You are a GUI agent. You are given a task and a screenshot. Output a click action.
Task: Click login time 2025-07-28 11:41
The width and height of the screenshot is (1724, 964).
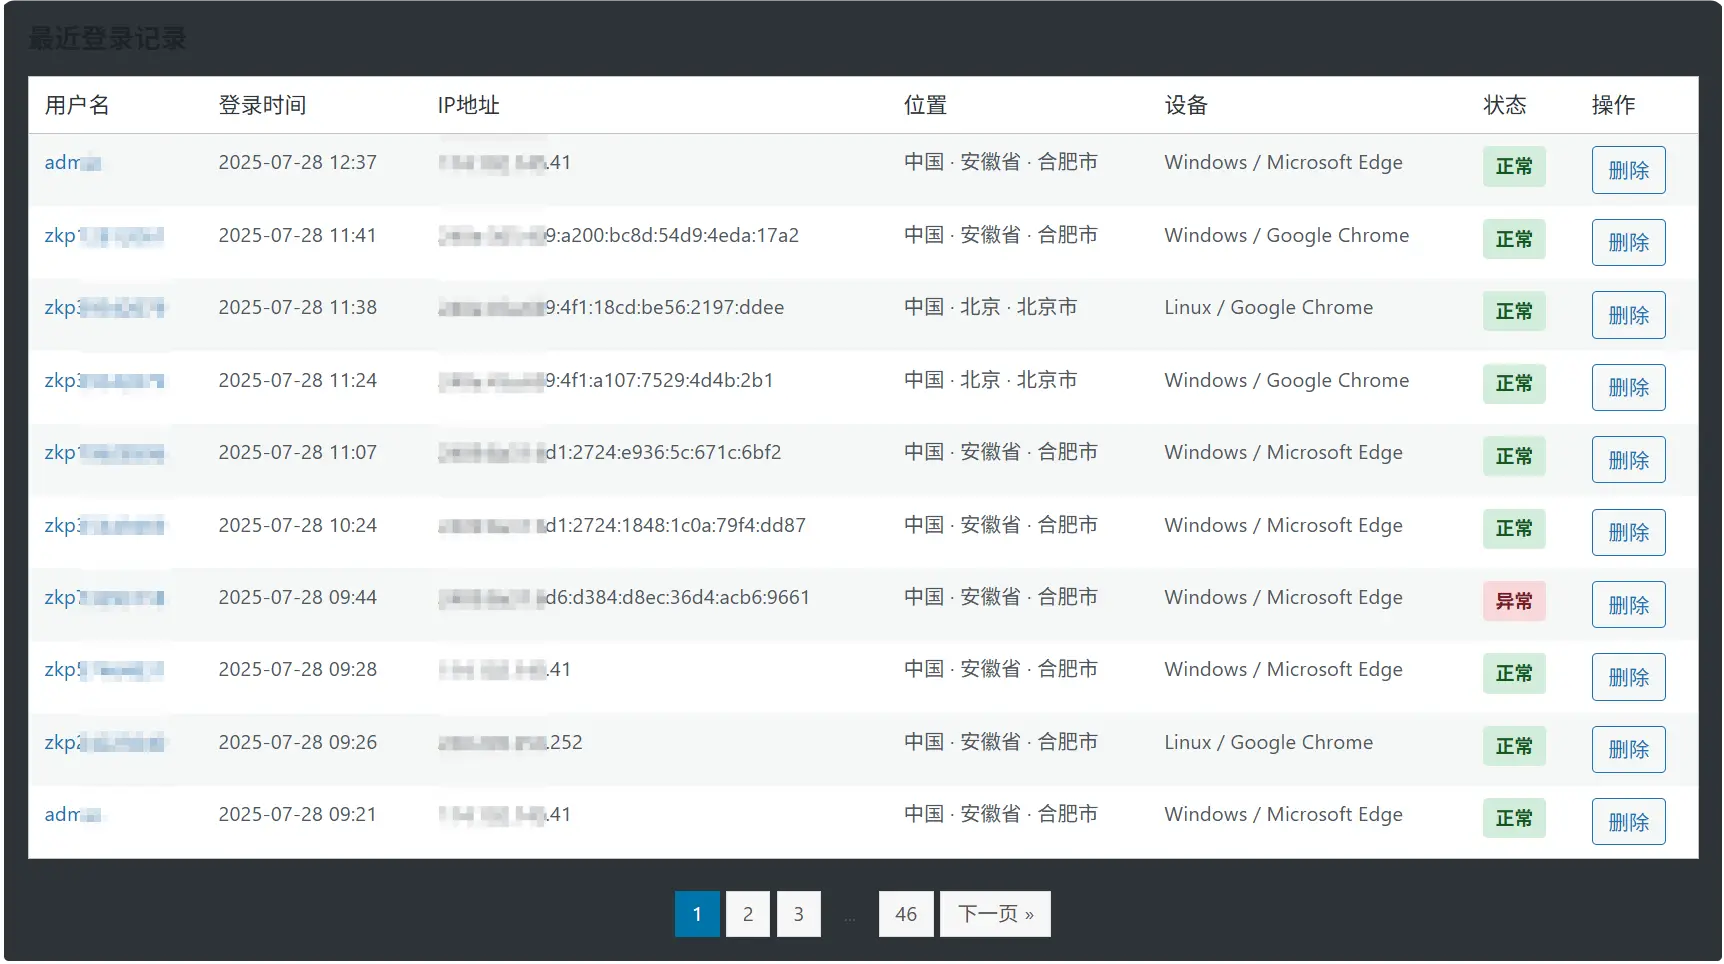(x=298, y=235)
